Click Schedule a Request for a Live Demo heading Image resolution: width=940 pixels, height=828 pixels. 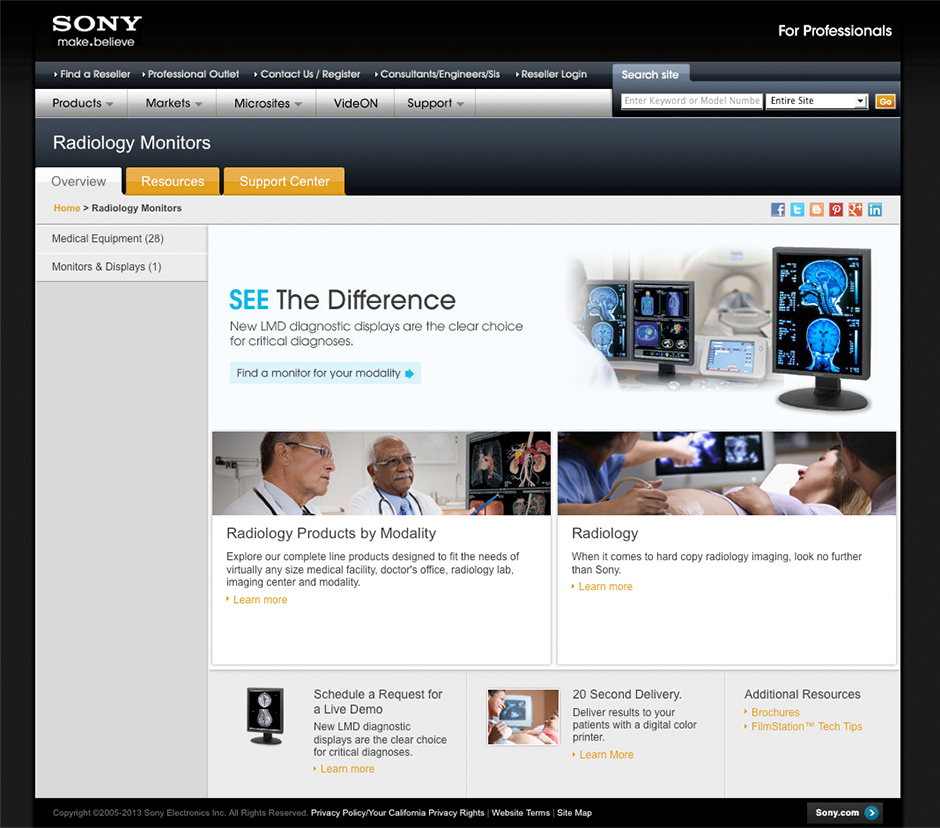point(378,701)
